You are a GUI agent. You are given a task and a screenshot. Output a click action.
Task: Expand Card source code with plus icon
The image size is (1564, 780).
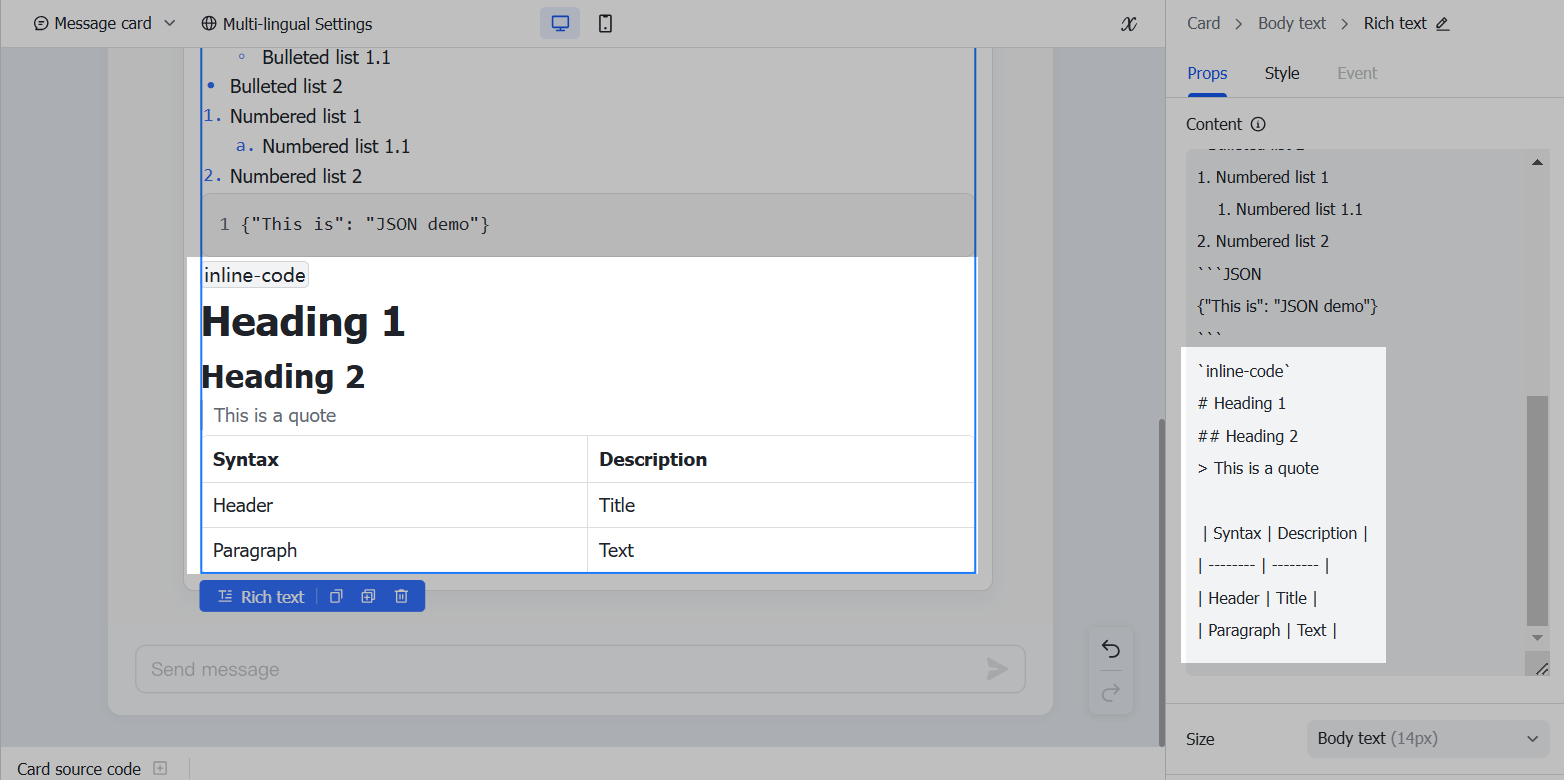click(x=160, y=769)
